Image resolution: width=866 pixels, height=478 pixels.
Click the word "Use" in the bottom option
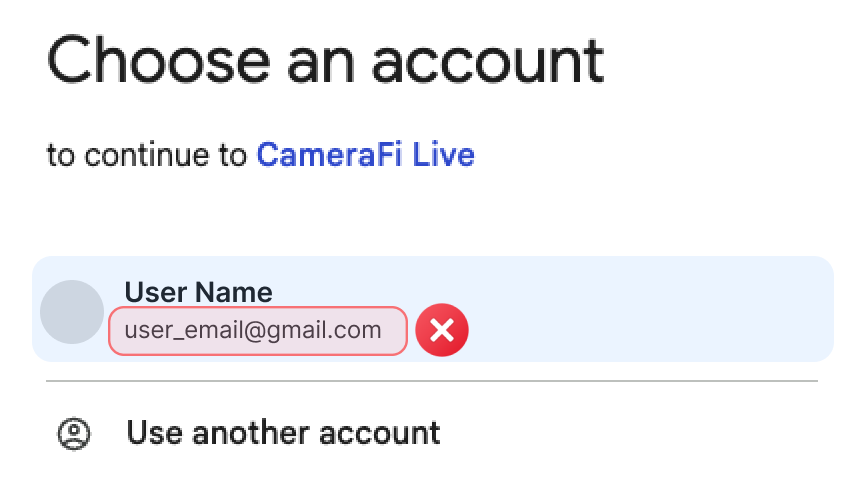click(154, 433)
